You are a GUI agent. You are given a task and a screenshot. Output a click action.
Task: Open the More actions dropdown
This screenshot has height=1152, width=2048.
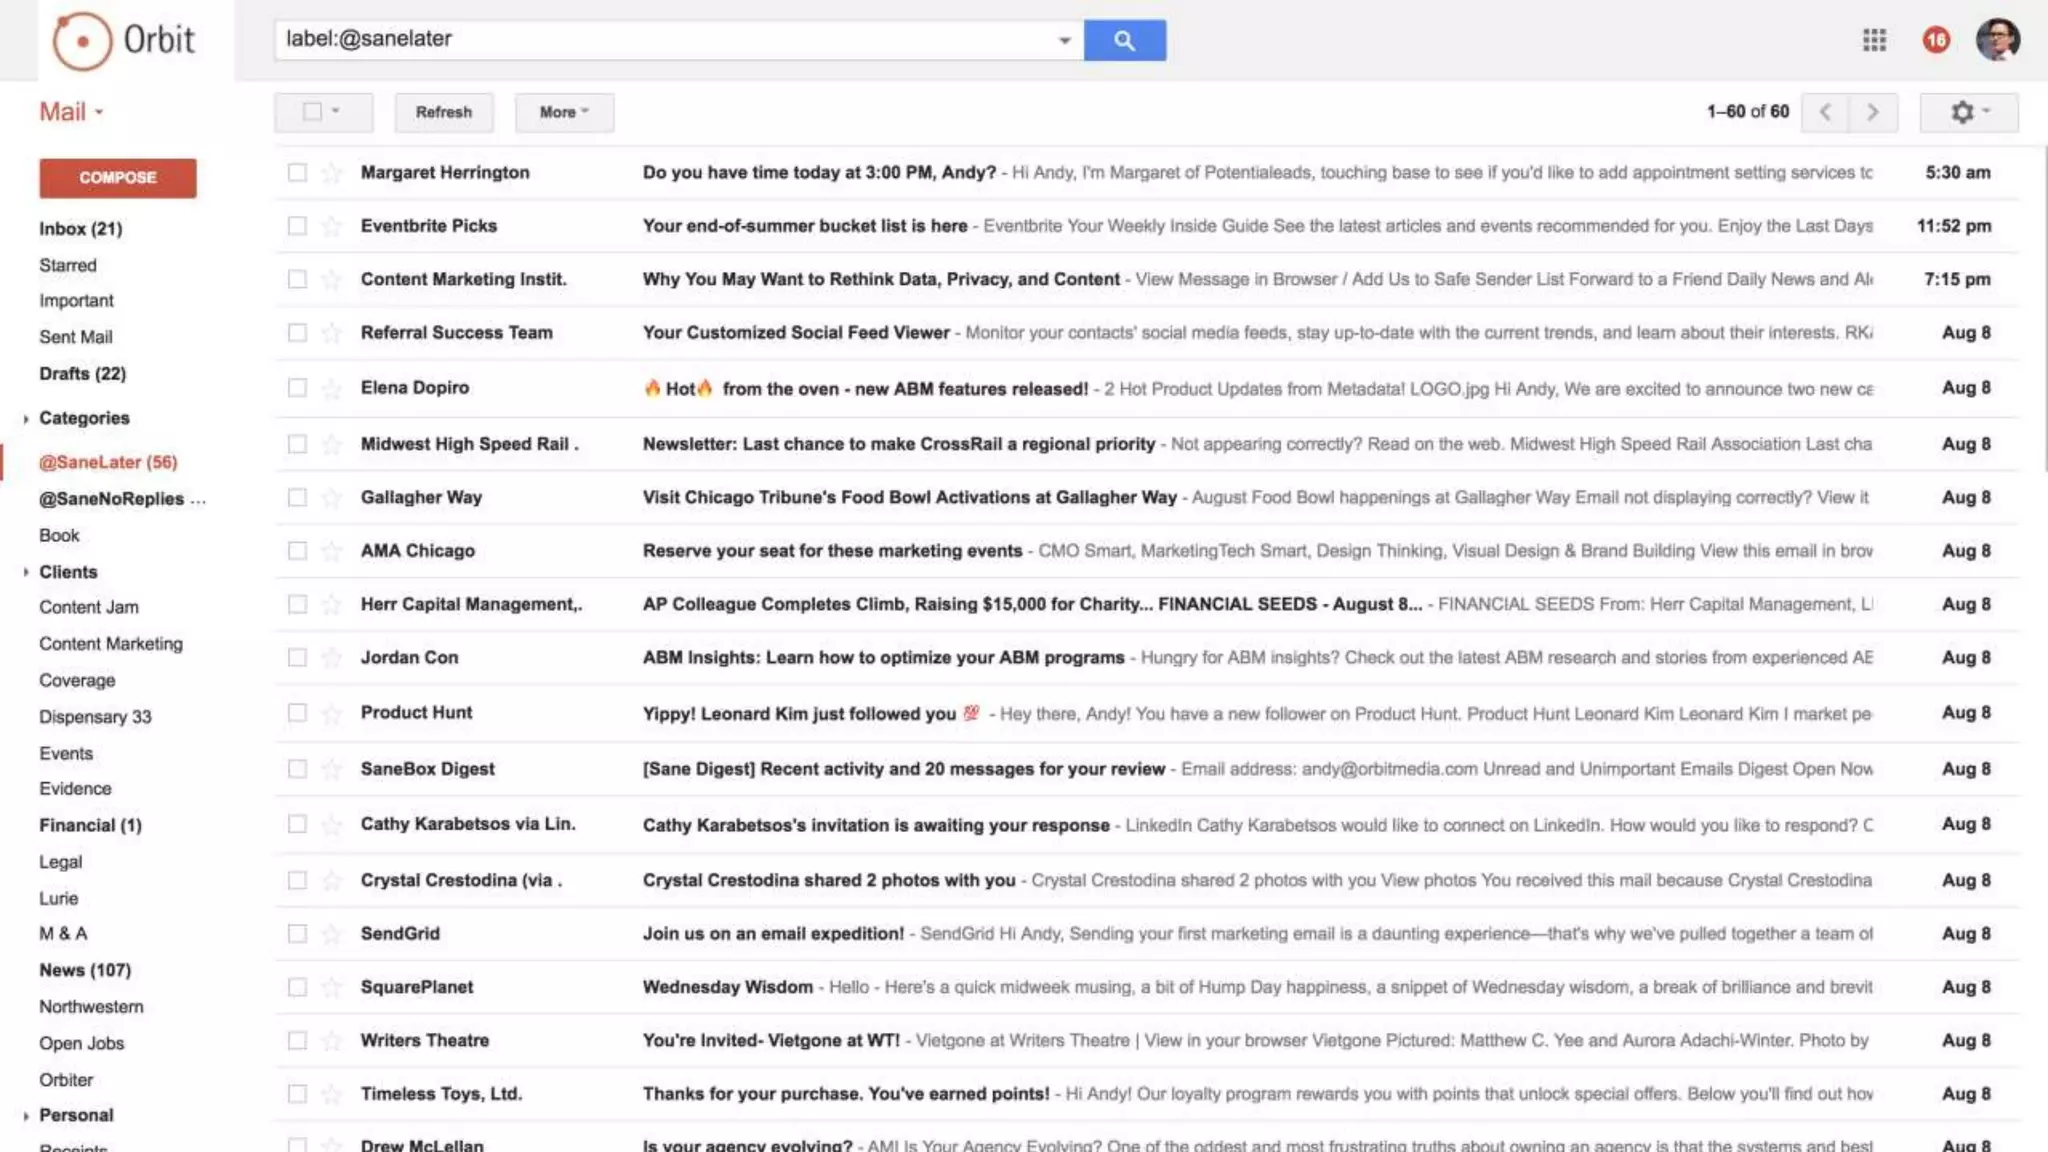pyautogui.click(x=564, y=112)
